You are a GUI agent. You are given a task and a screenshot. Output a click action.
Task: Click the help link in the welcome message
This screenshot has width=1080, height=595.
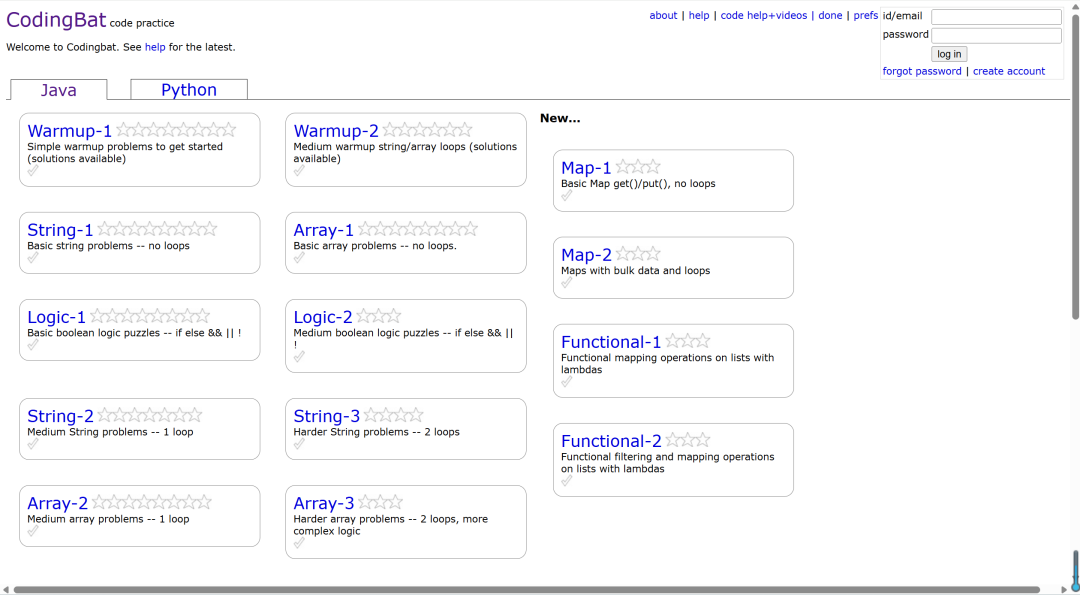155,48
